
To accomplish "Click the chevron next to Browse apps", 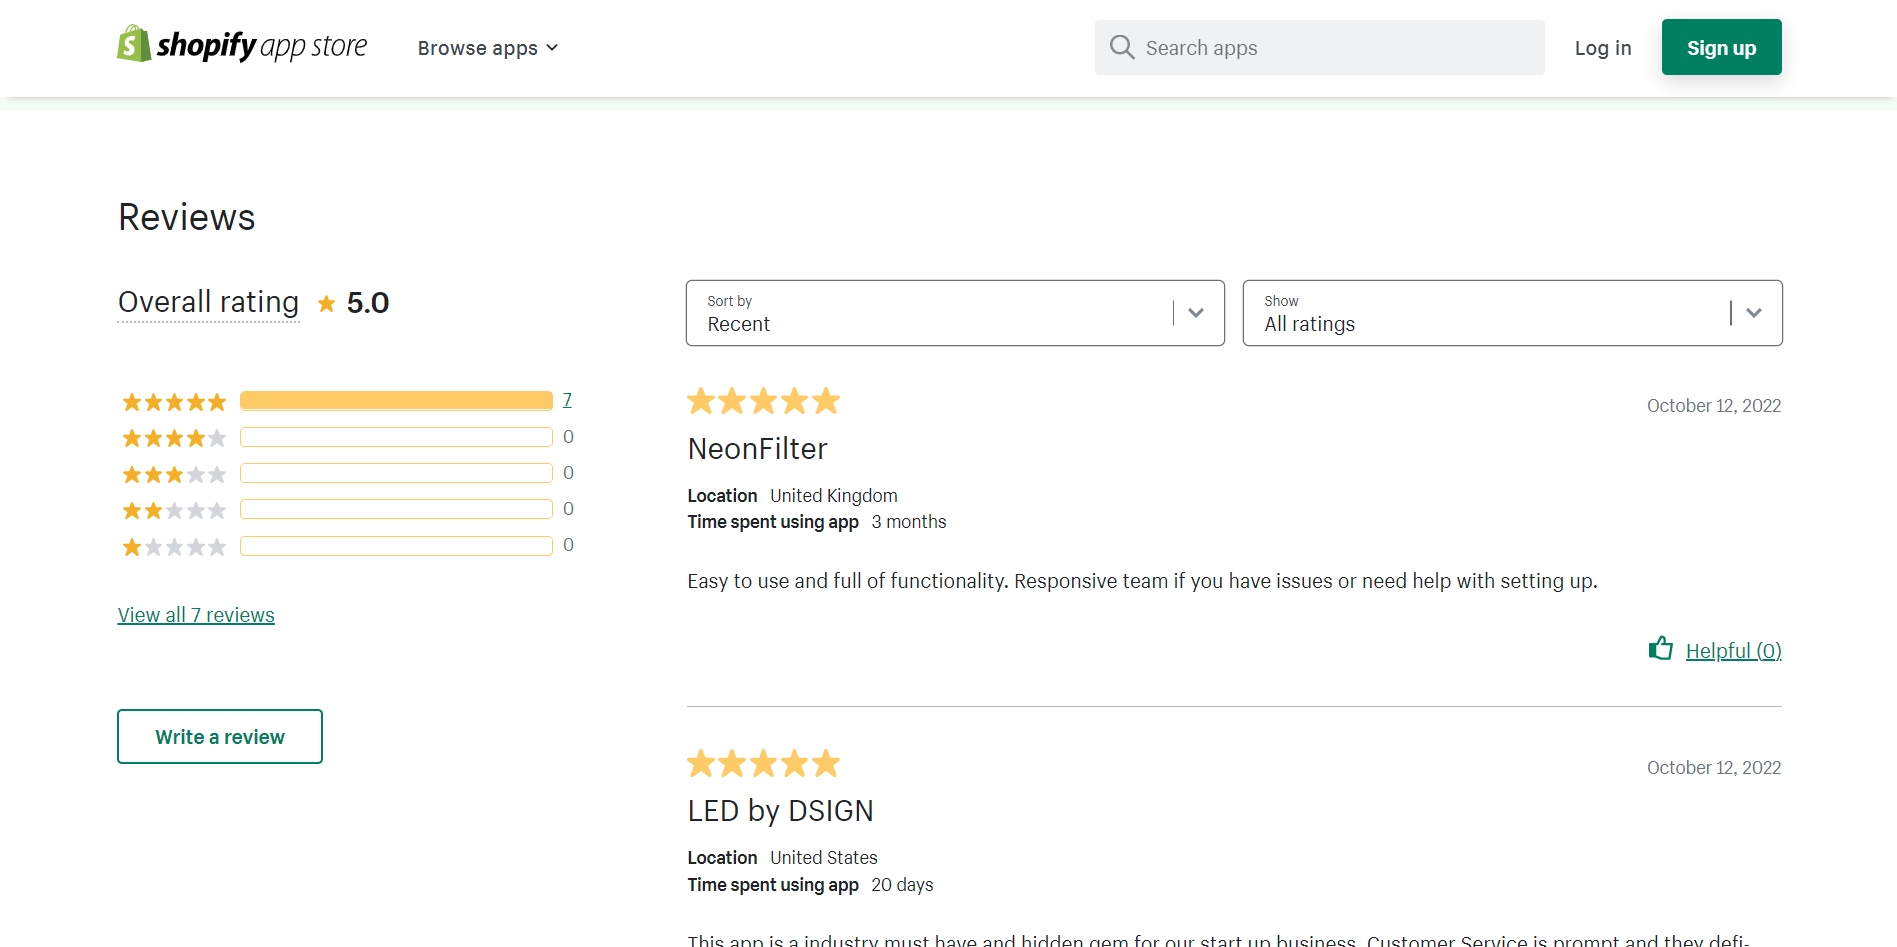I will pos(552,48).
